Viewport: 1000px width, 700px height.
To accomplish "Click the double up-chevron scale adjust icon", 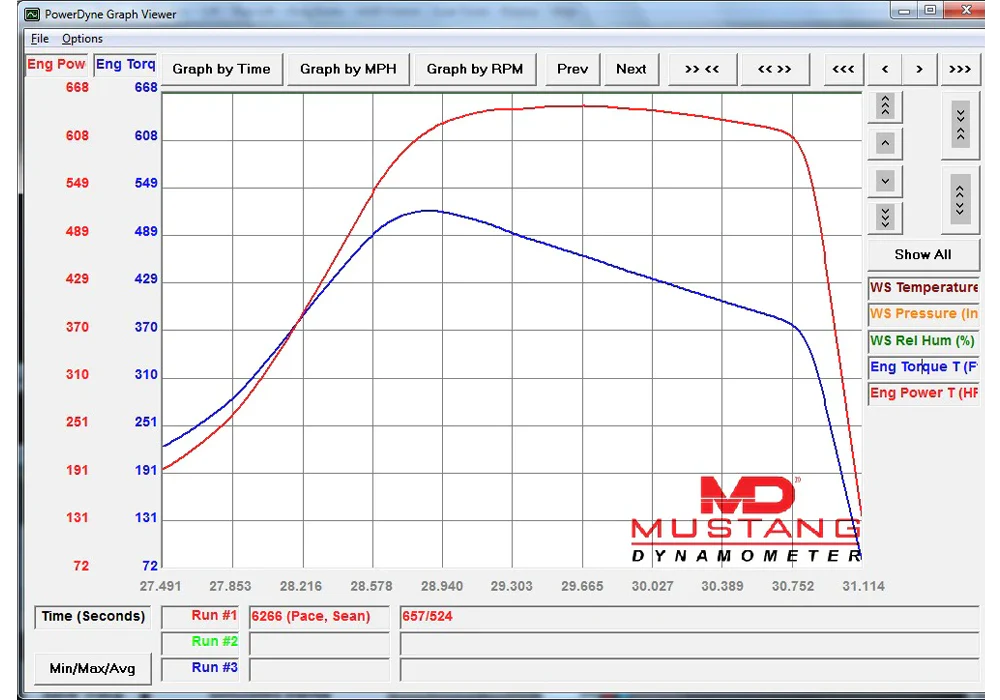I will (884, 105).
